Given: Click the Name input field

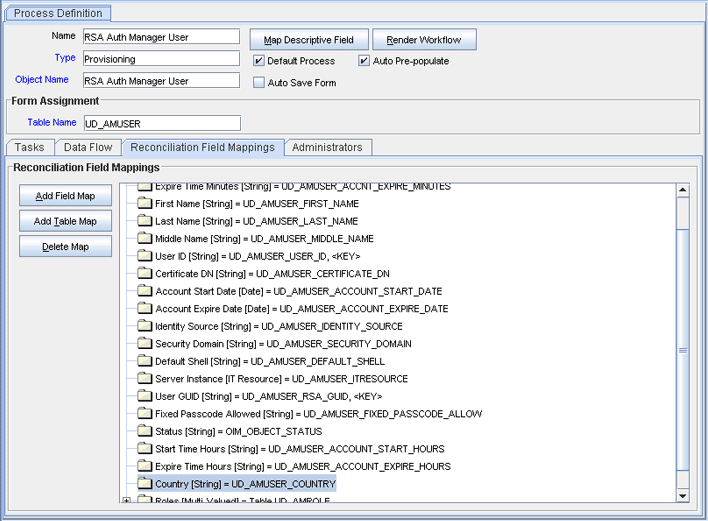Looking at the screenshot, I should [162, 37].
